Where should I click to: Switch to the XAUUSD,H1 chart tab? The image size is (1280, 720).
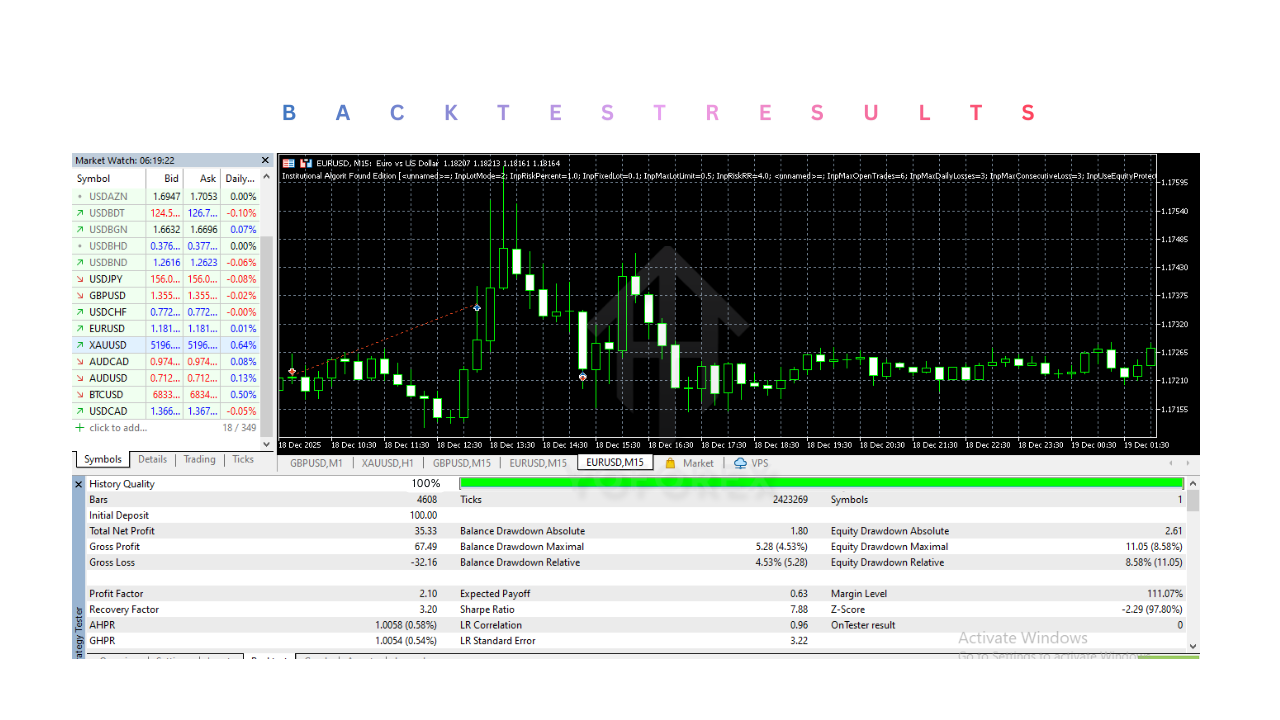pyautogui.click(x=390, y=463)
